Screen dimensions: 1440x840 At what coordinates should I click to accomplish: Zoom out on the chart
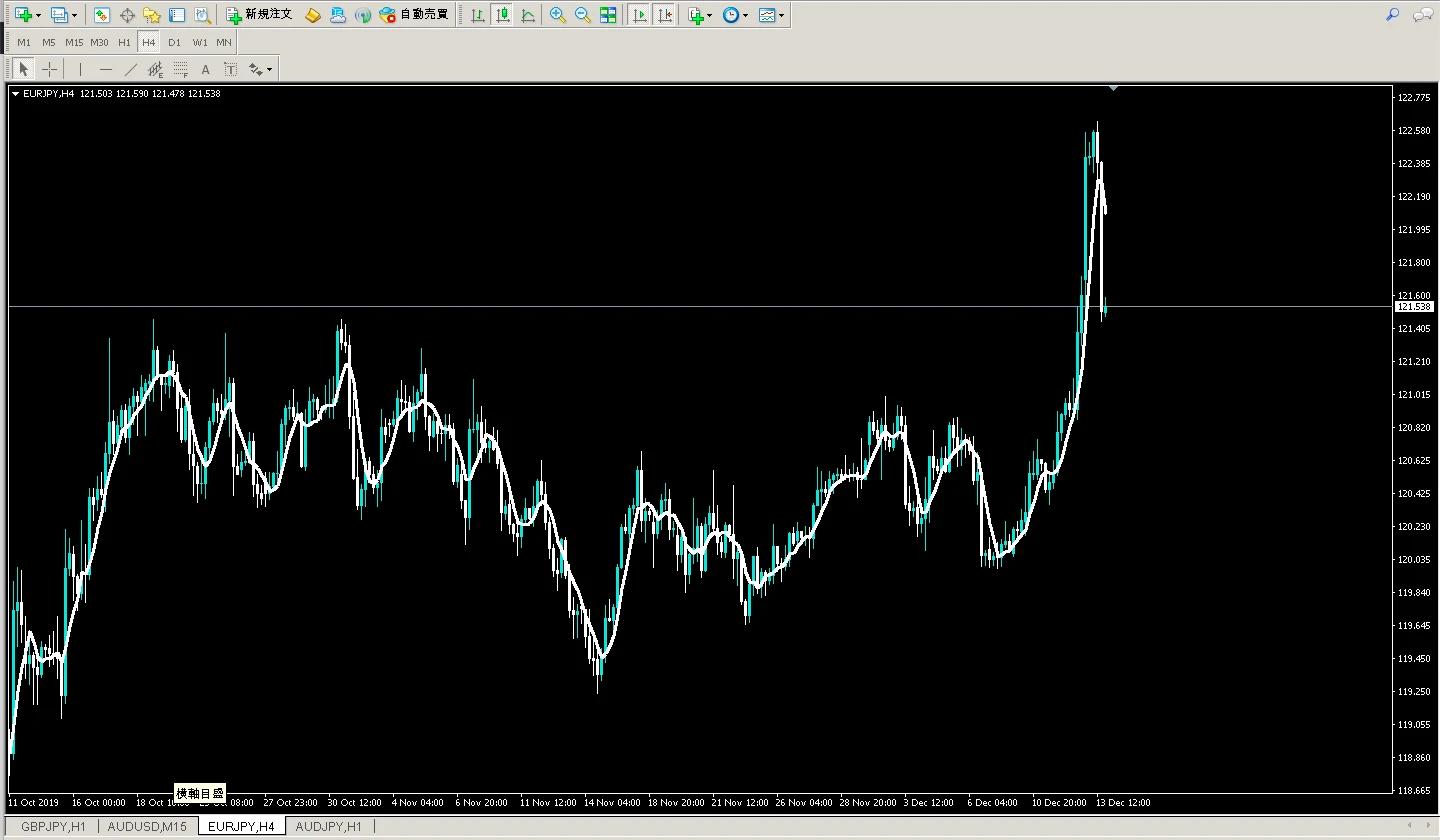[x=582, y=15]
